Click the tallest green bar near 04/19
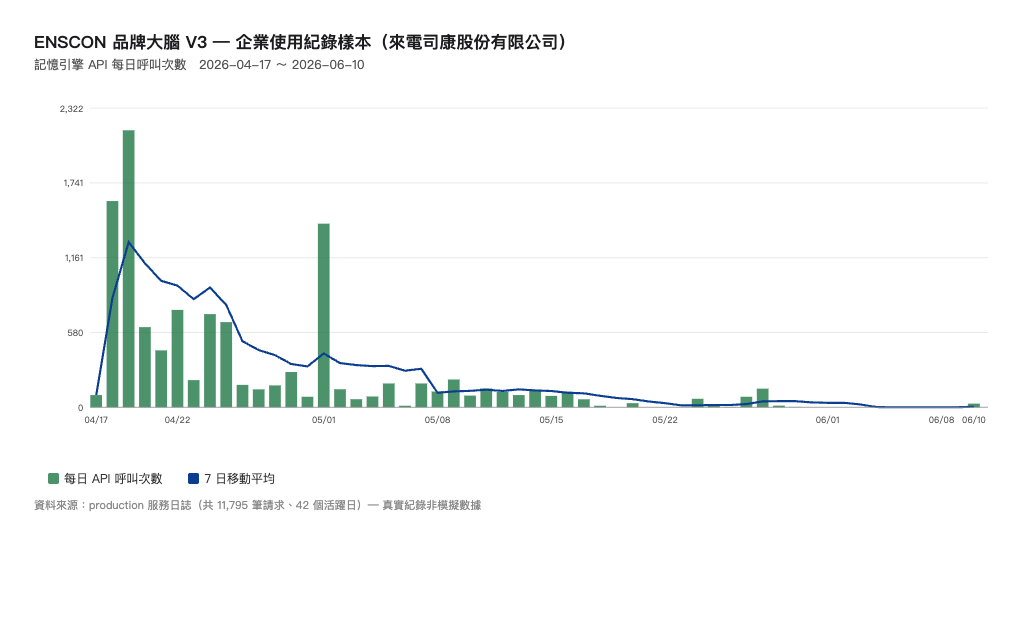 (129, 269)
